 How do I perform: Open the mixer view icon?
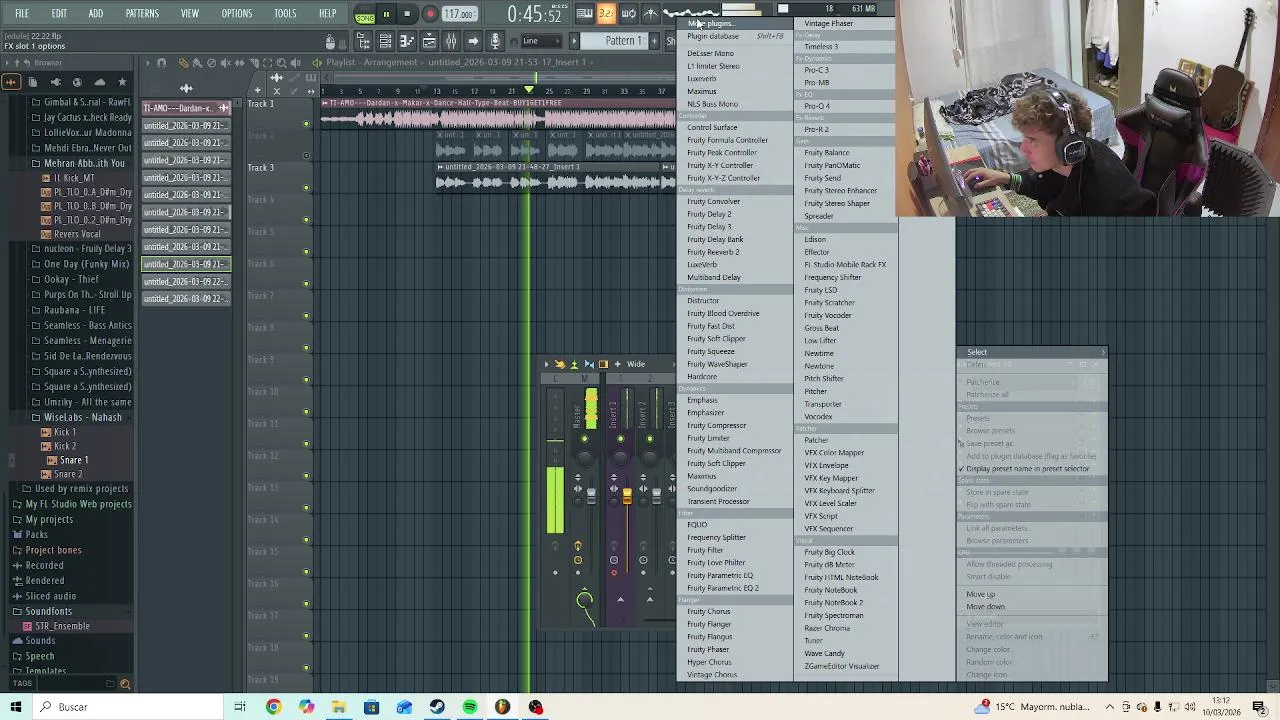tap(451, 41)
